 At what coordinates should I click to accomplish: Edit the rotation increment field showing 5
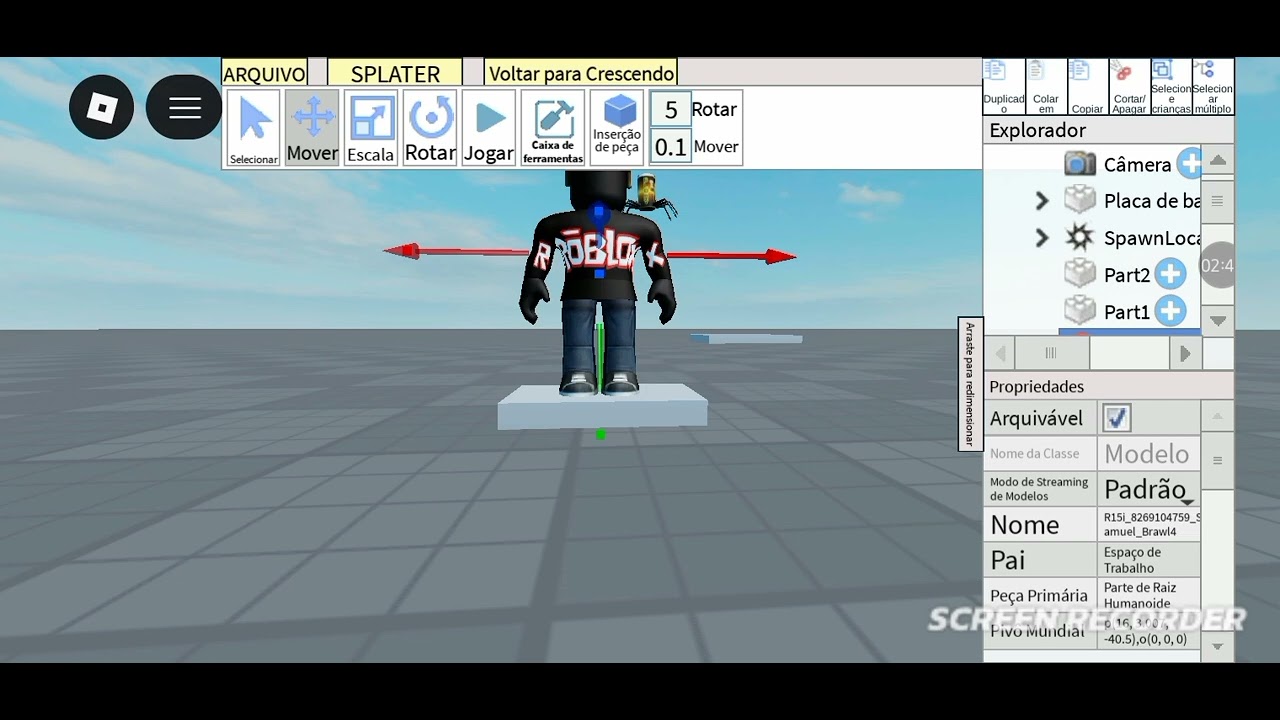coord(670,109)
